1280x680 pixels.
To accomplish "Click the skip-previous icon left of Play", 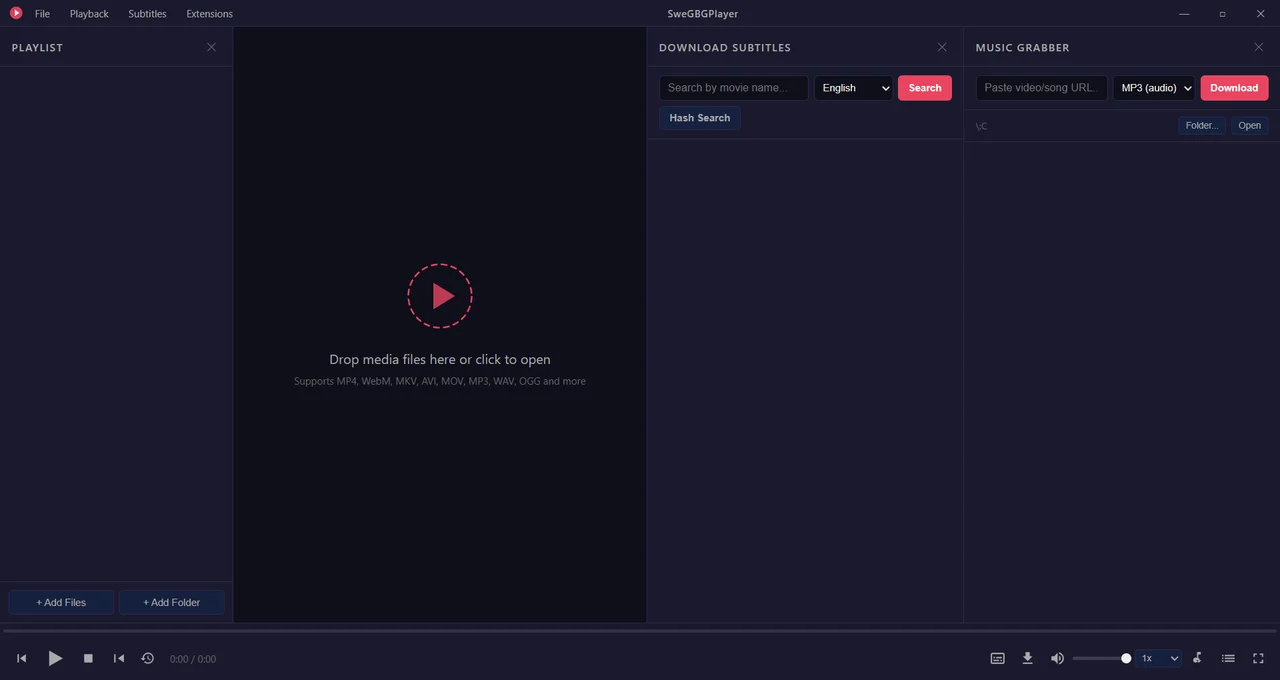I will click(22, 658).
